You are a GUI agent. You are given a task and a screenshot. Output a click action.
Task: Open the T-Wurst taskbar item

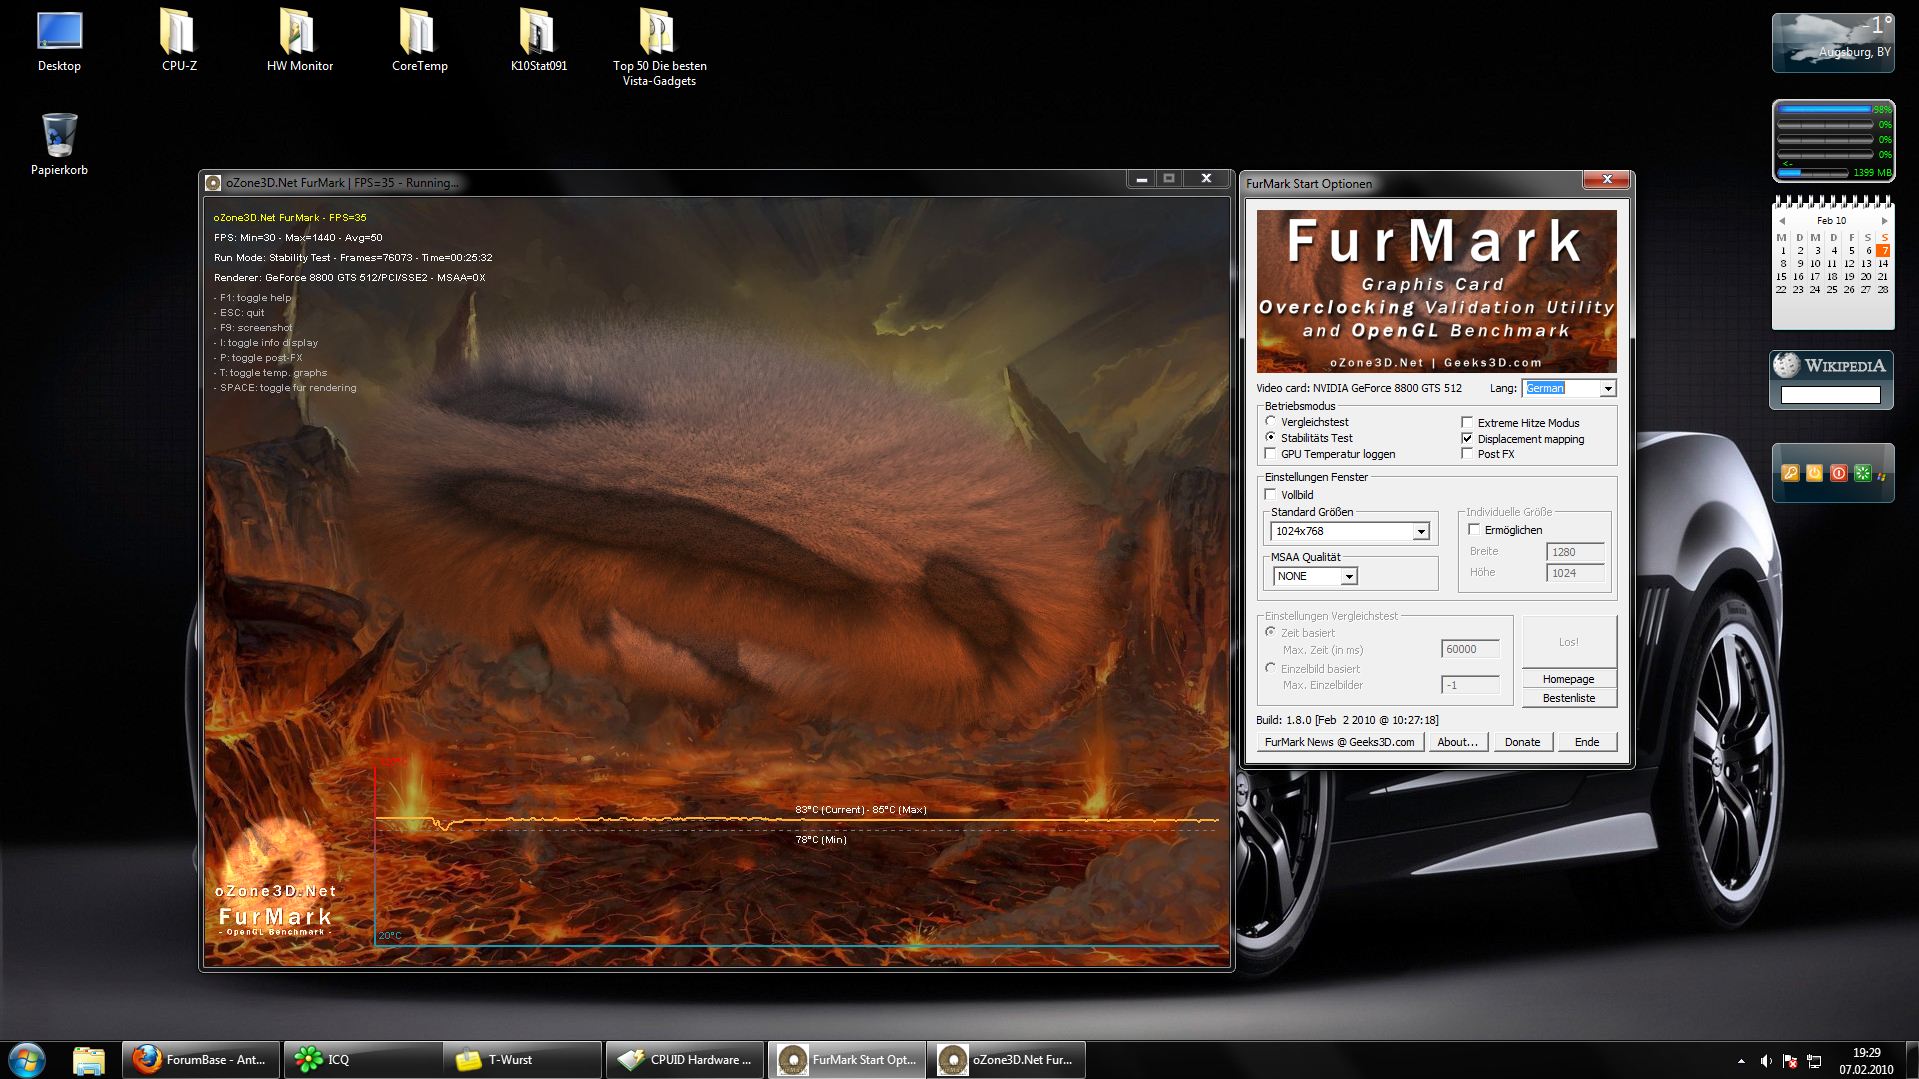pyautogui.click(x=524, y=1059)
